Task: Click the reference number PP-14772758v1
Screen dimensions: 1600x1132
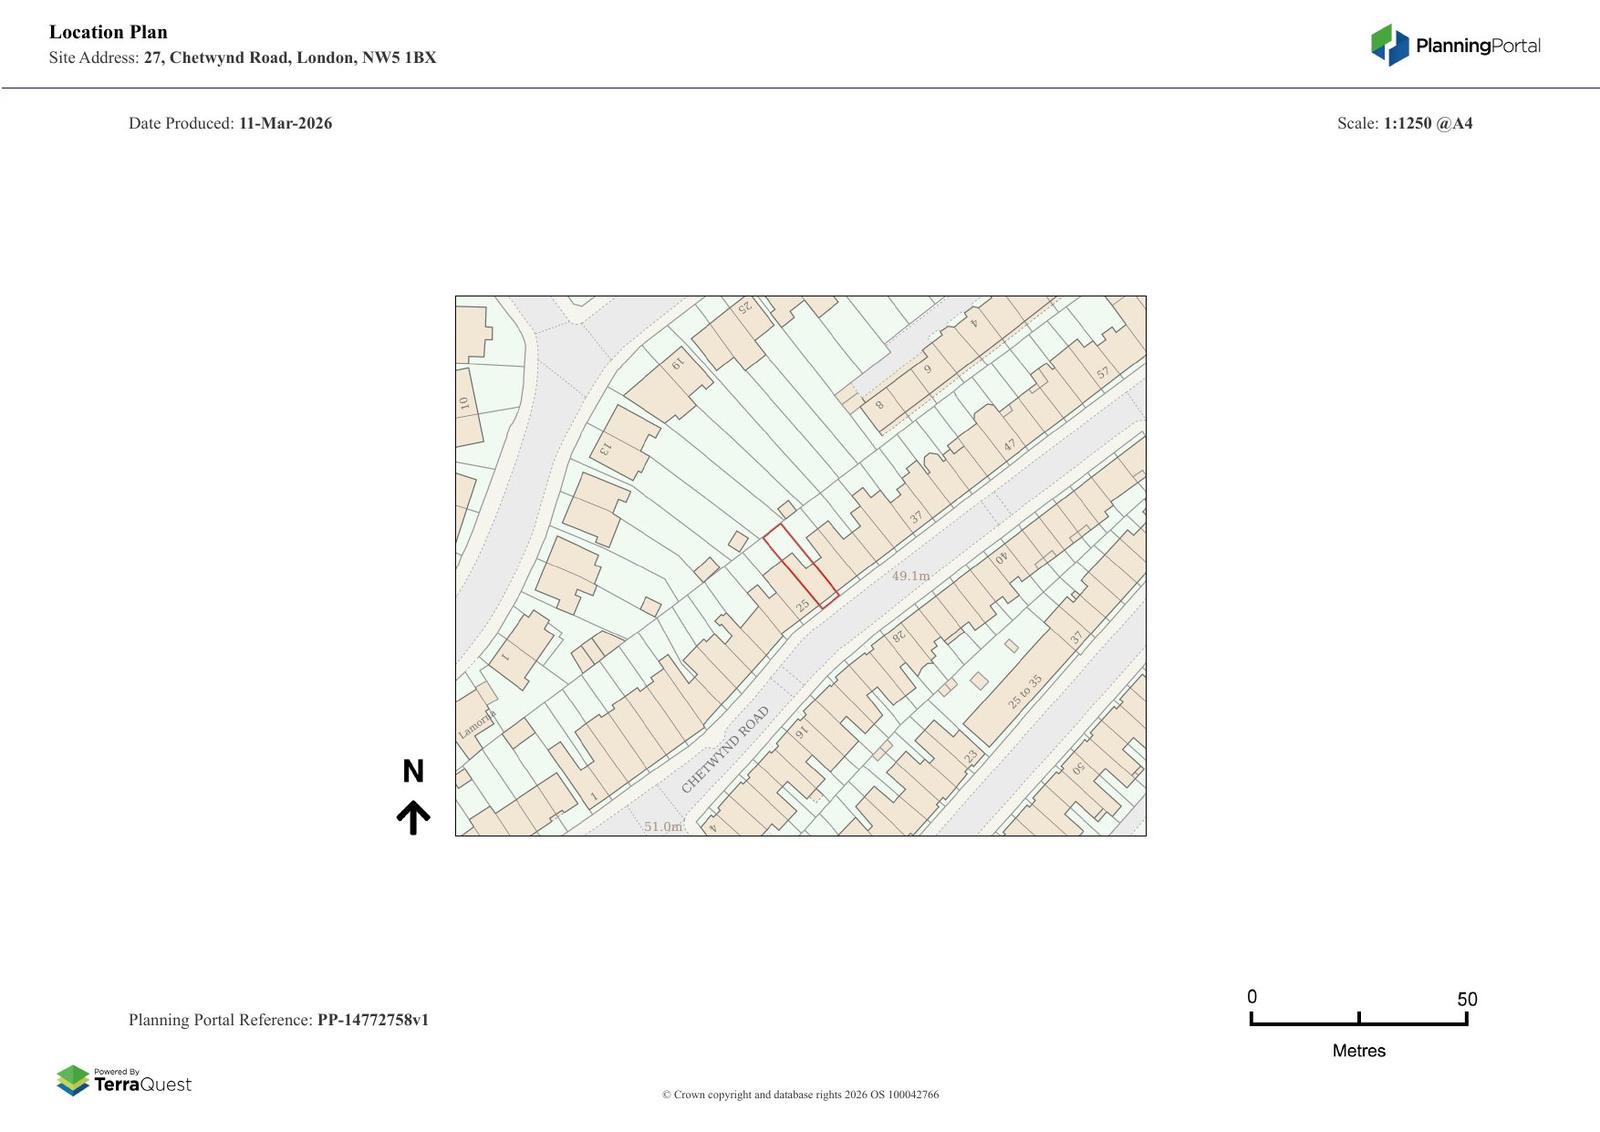Action: 373,1020
